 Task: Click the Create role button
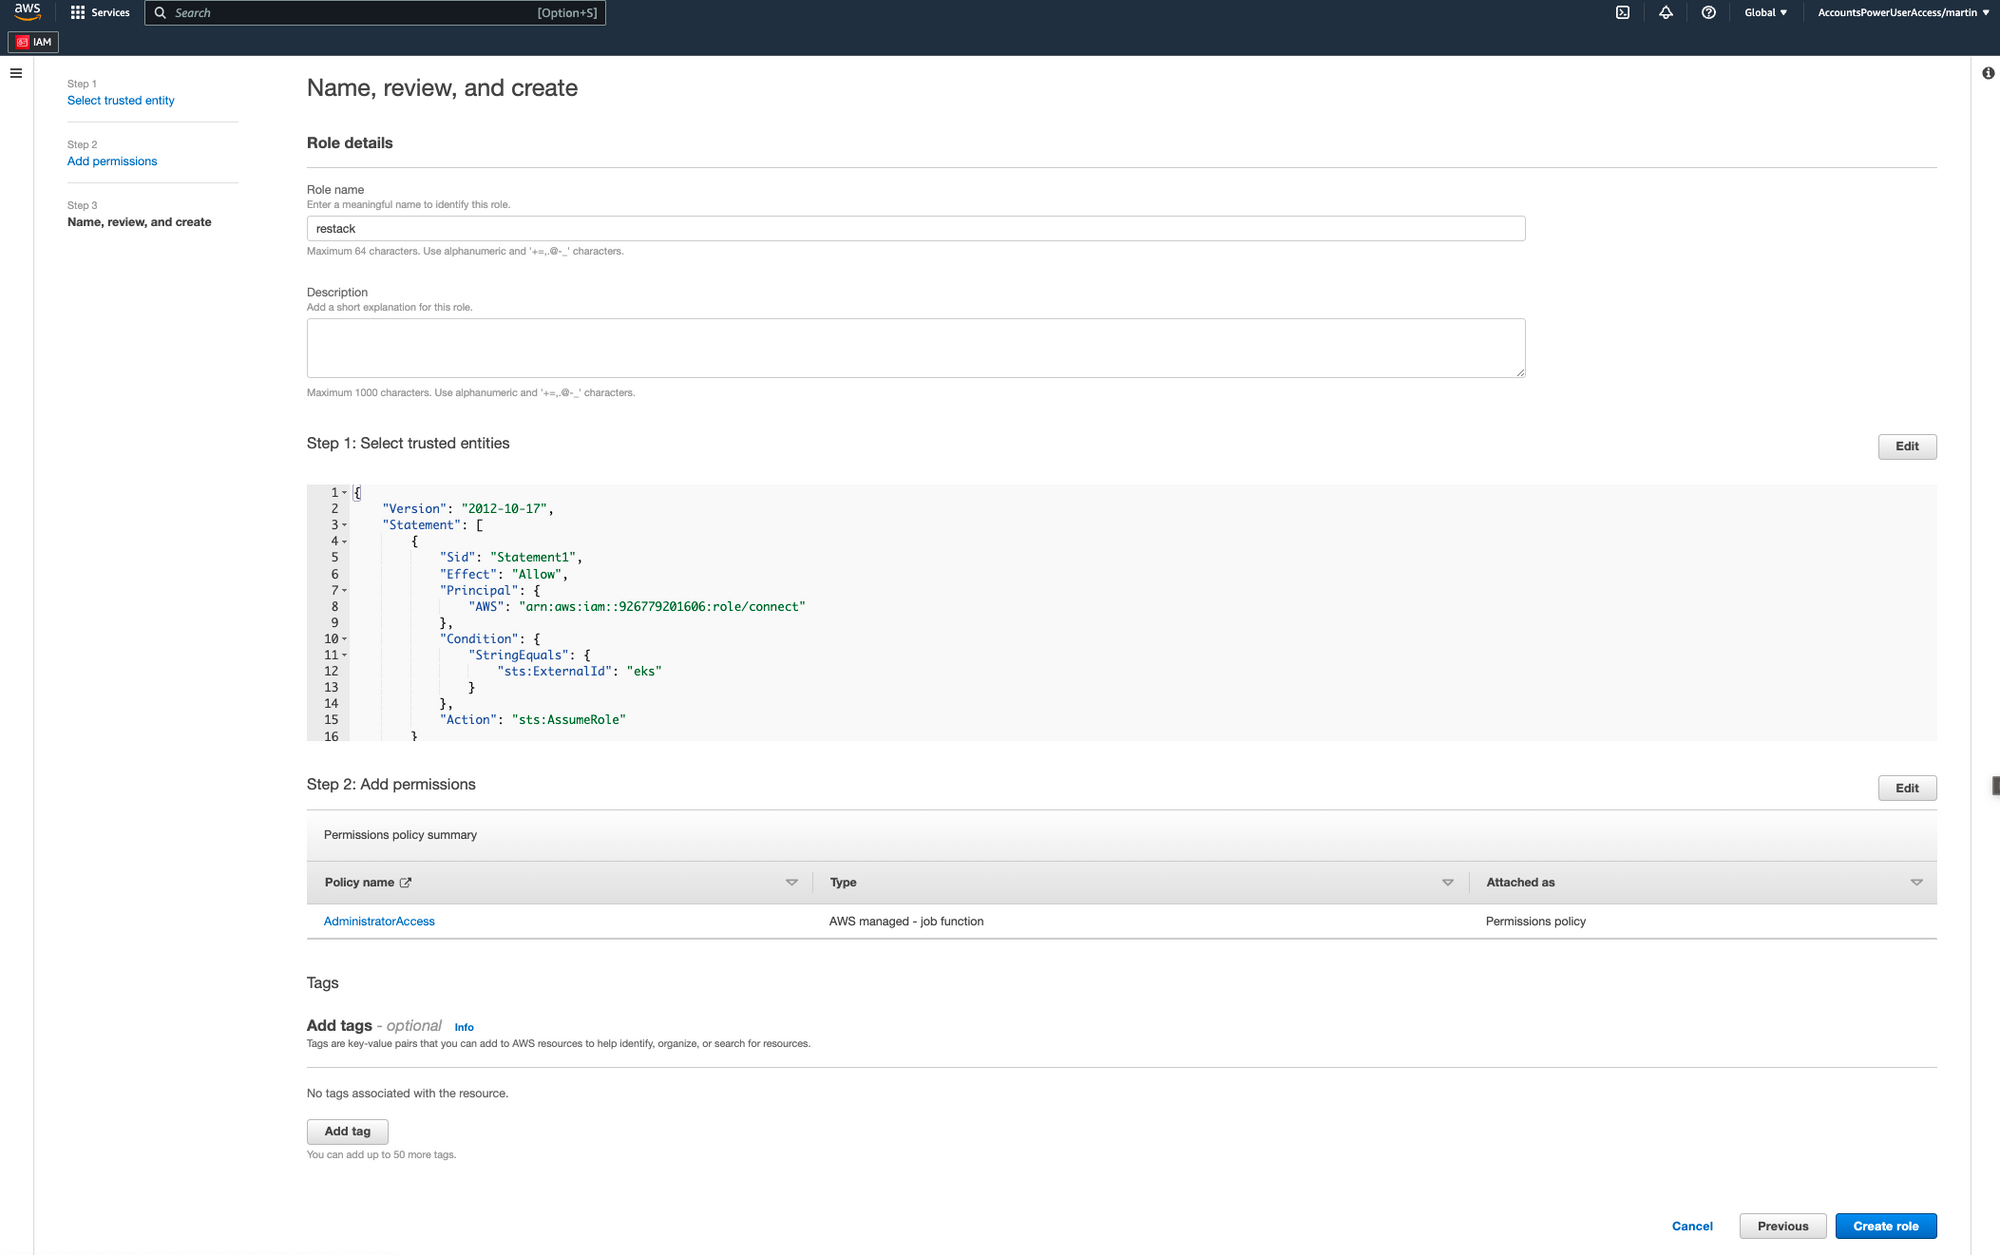[x=1885, y=1225]
